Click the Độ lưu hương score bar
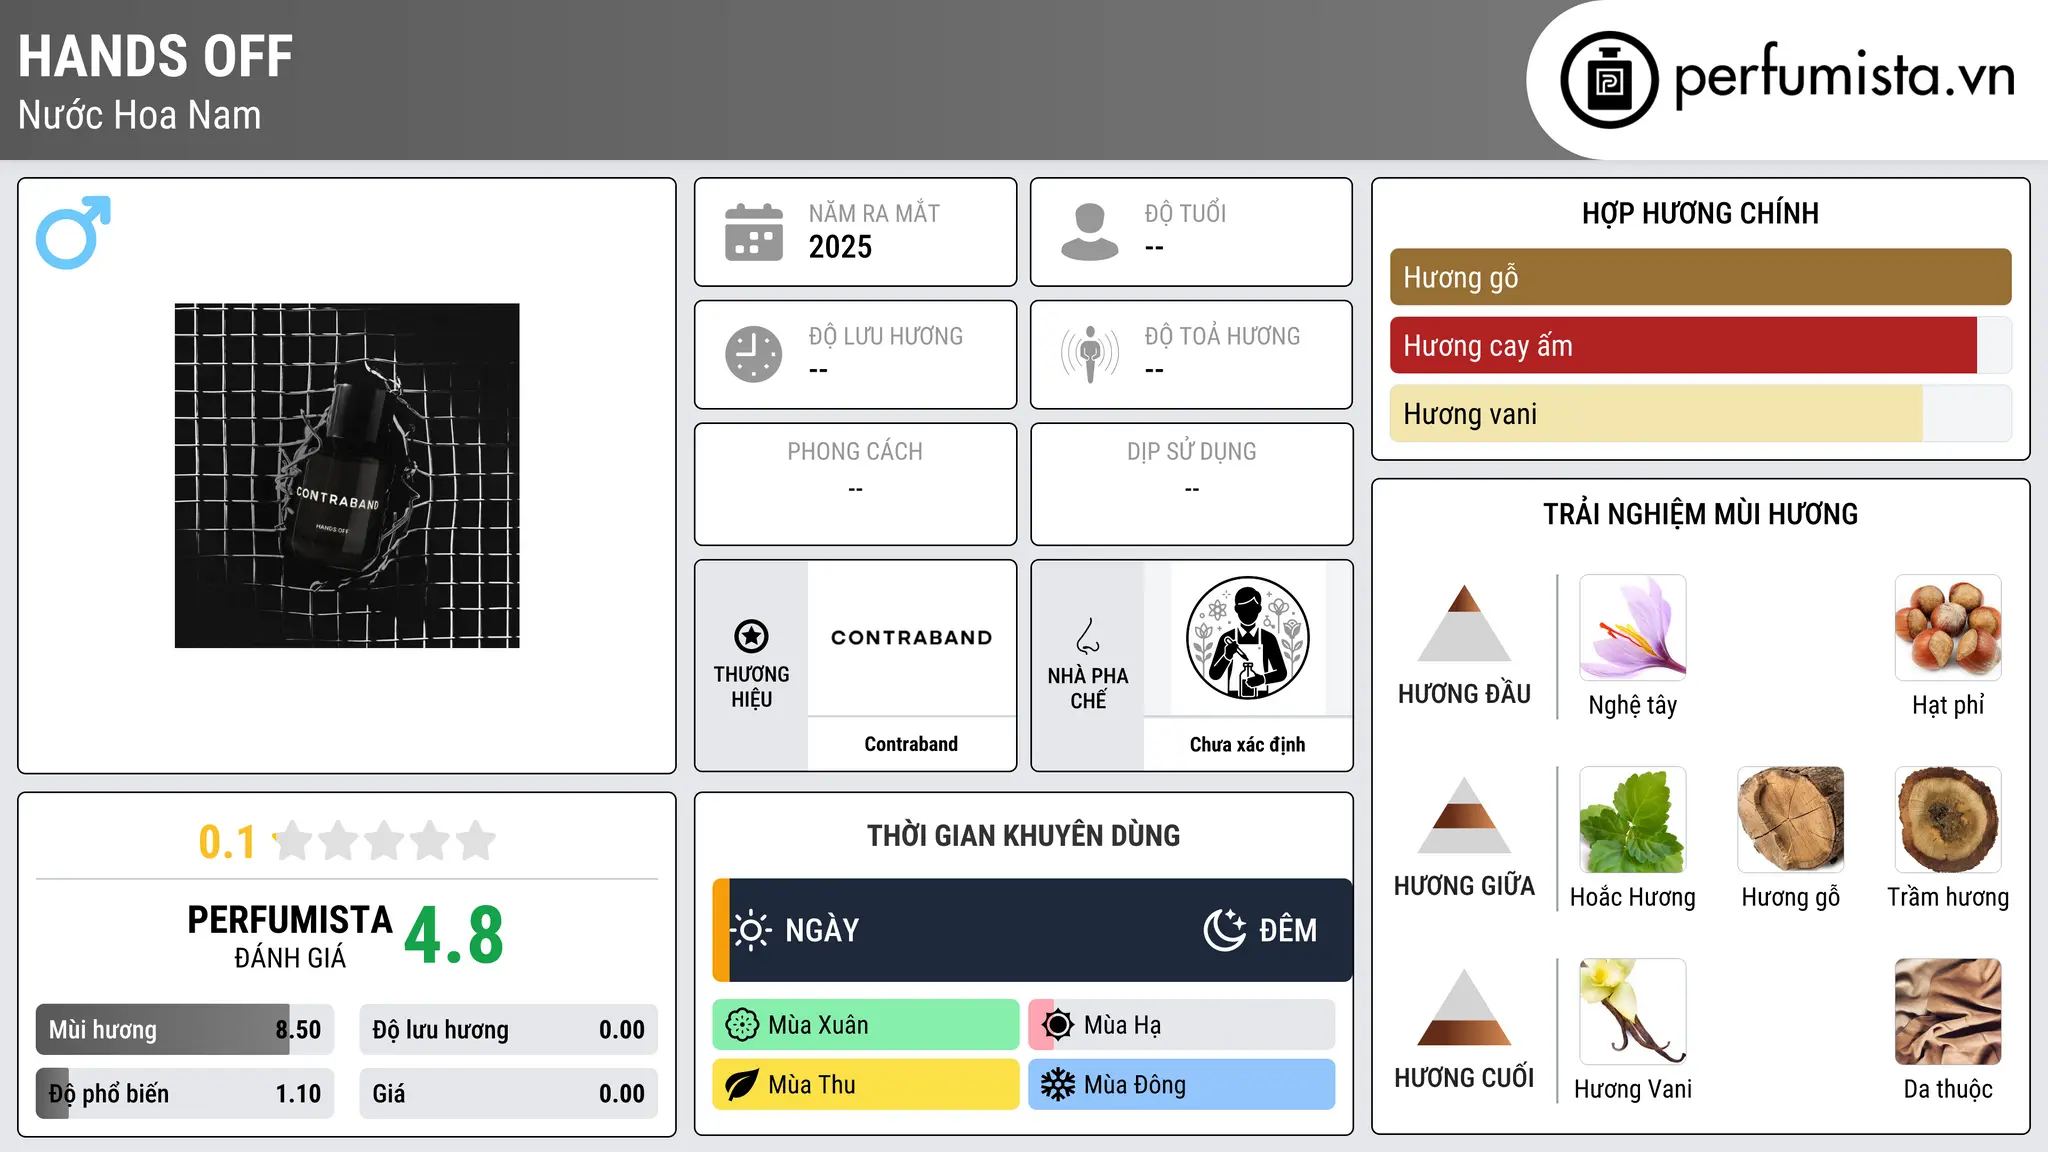2048x1152 pixels. (508, 1030)
